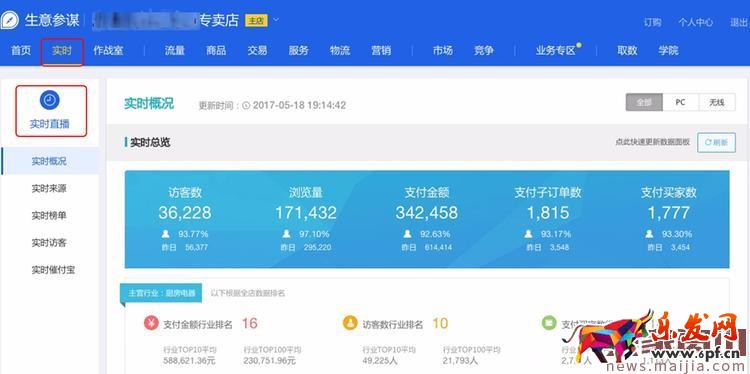Click 昨日 visitors value 56,377
This screenshot has height=374, width=750.
click(x=197, y=248)
